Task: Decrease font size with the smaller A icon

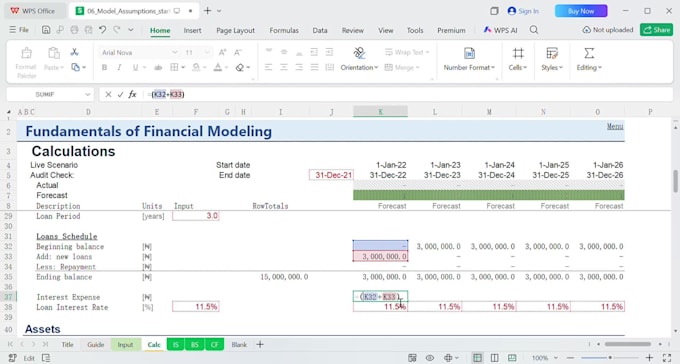Action: point(238,52)
